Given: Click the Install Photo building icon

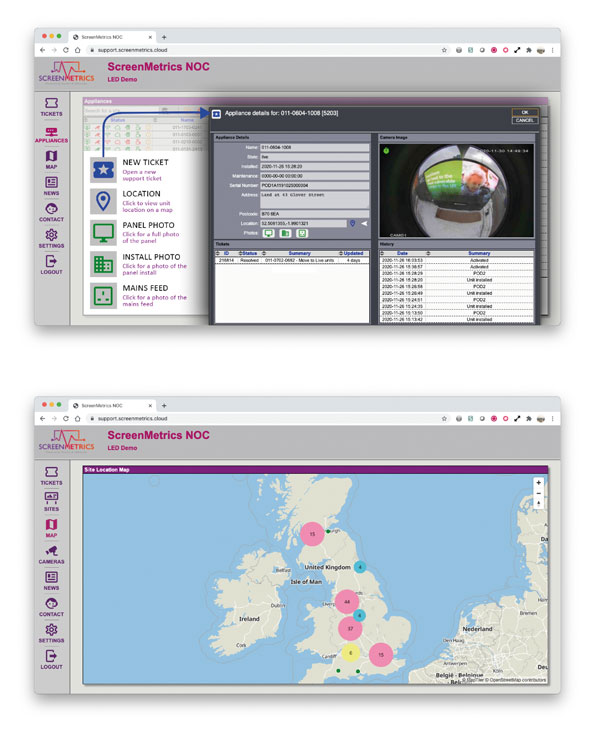Looking at the screenshot, I should coord(101,264).
